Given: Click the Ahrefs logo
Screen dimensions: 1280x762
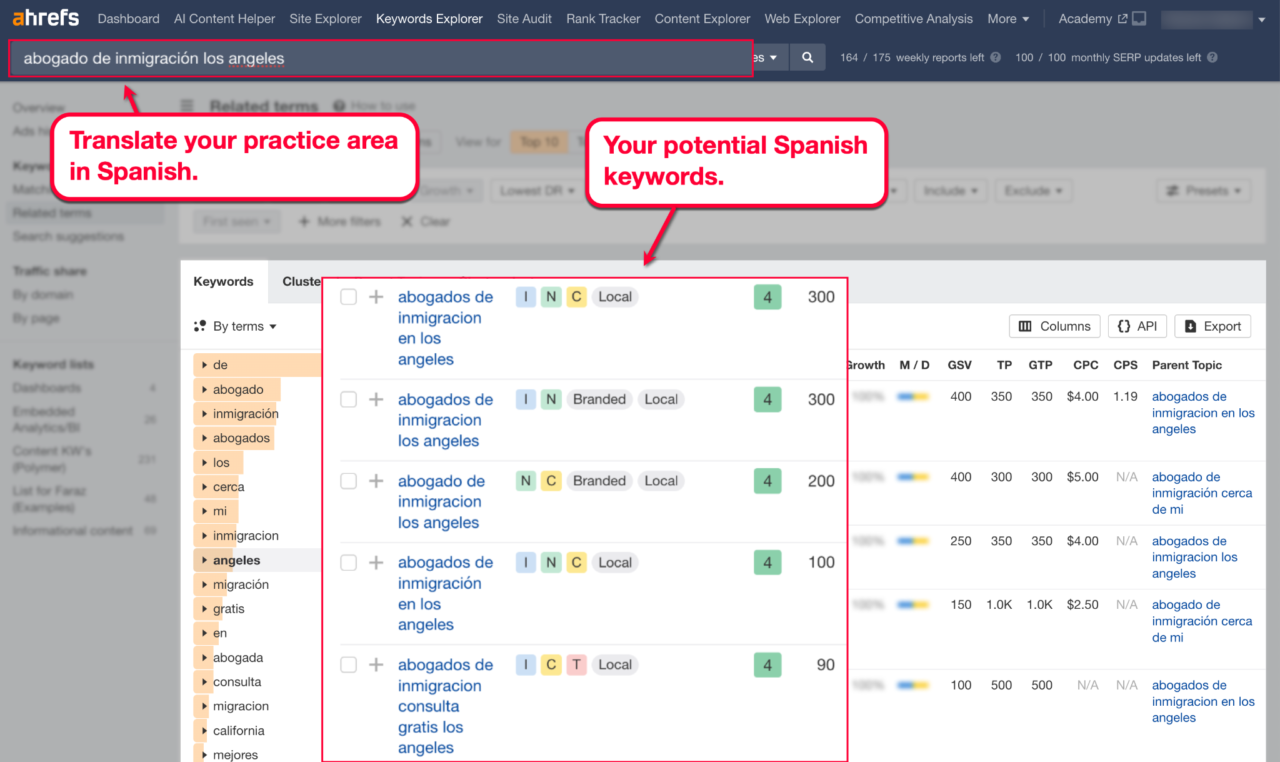Looking at the screenshot, I should tap(45, 18).
